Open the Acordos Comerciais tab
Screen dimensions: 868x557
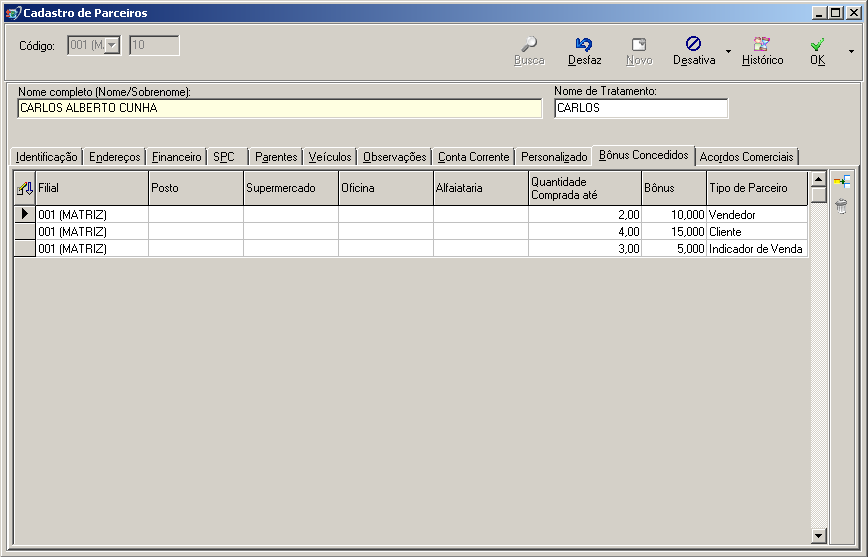[746, 157]
